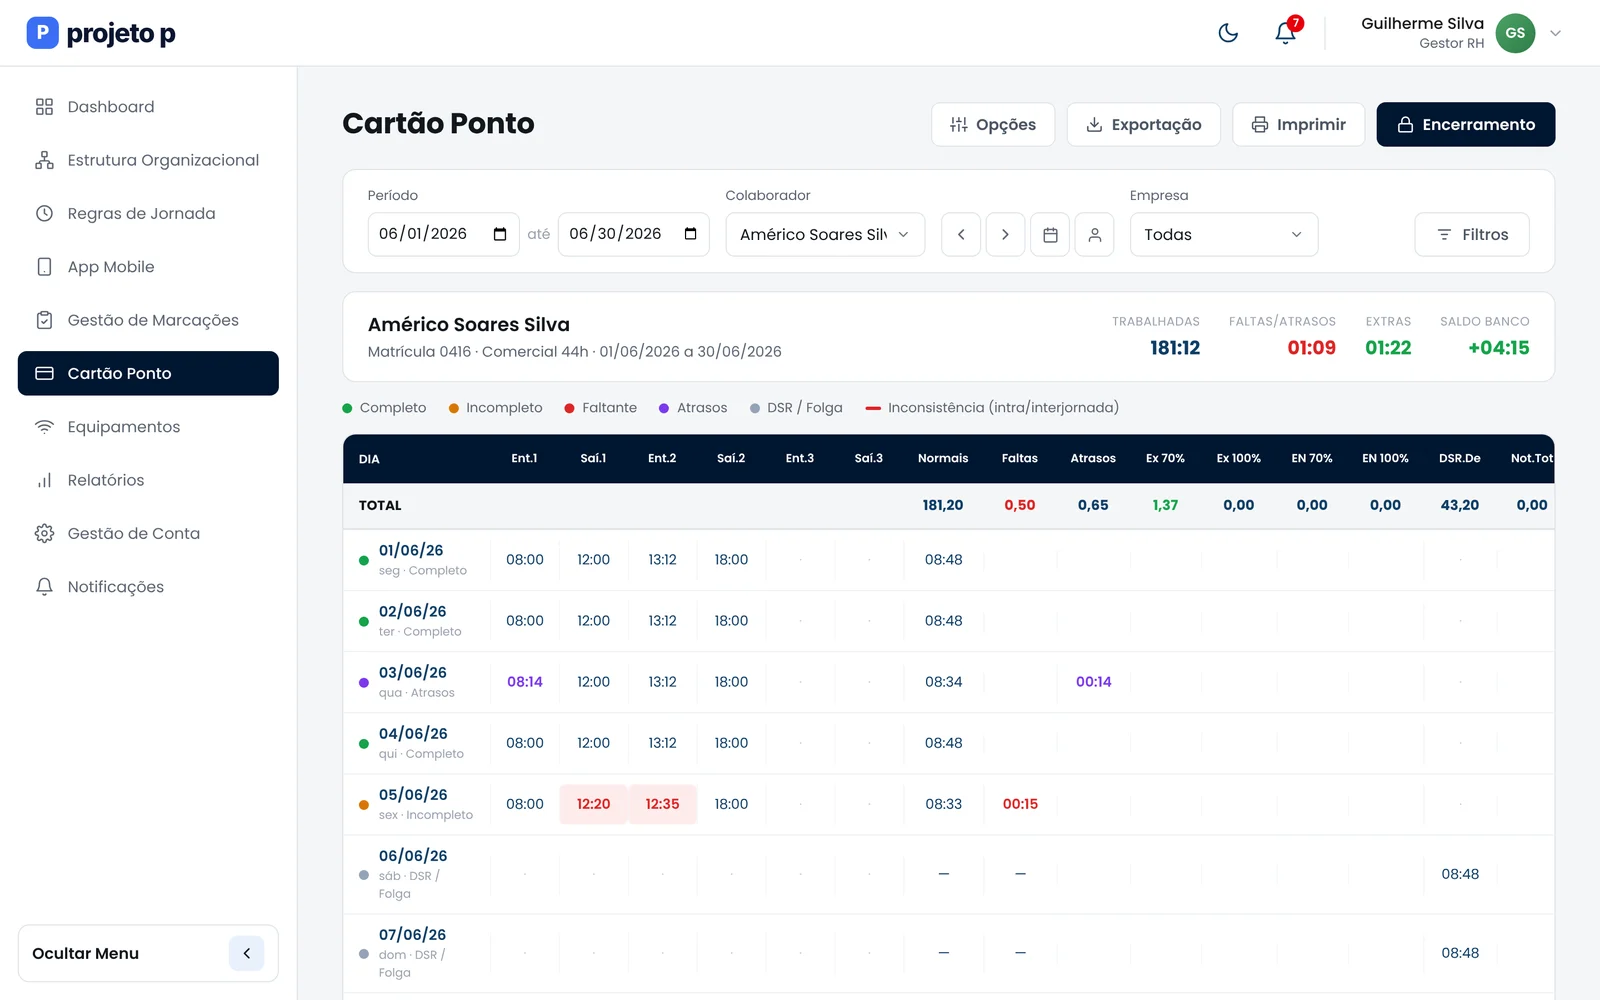Open Dashboard in the sidebar
1600x1000 pixels.
point(148,107)
